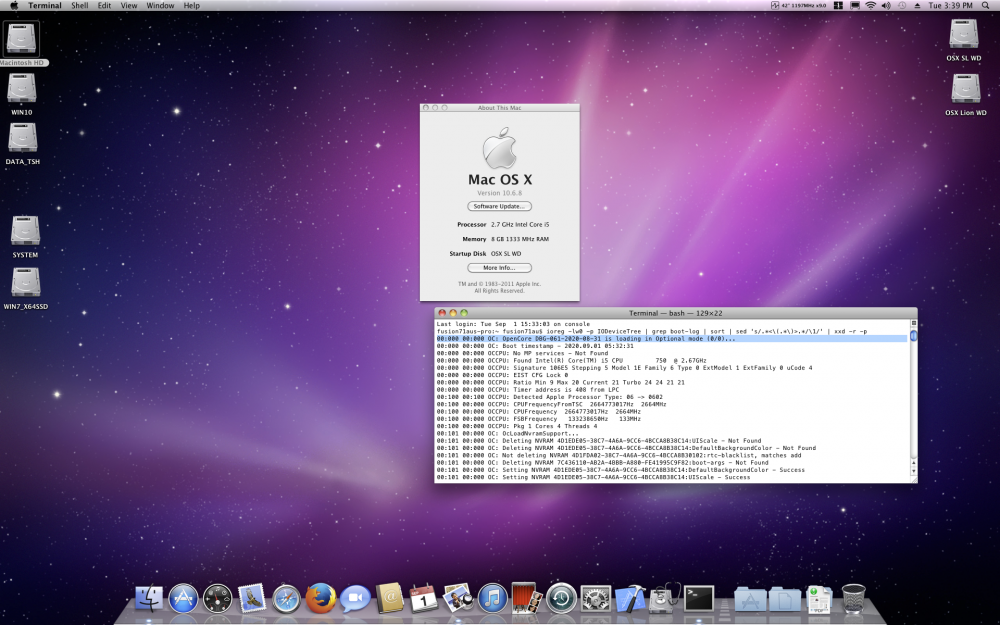This screenshot has height=625, width=1000.
Task: Launch Safari from the Dock
Action: click(286, 599)
